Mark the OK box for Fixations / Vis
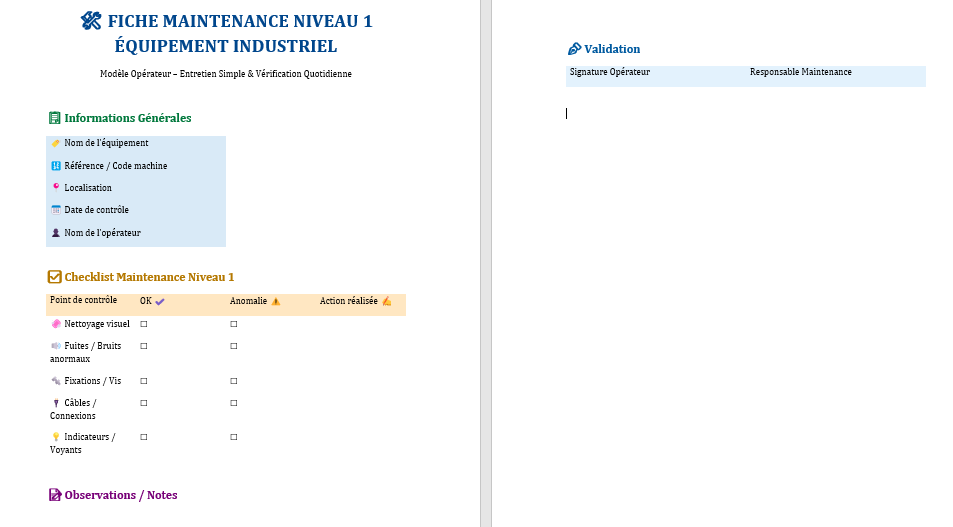The height and width of the screenshot is (527, 953). tap(144, 381)
